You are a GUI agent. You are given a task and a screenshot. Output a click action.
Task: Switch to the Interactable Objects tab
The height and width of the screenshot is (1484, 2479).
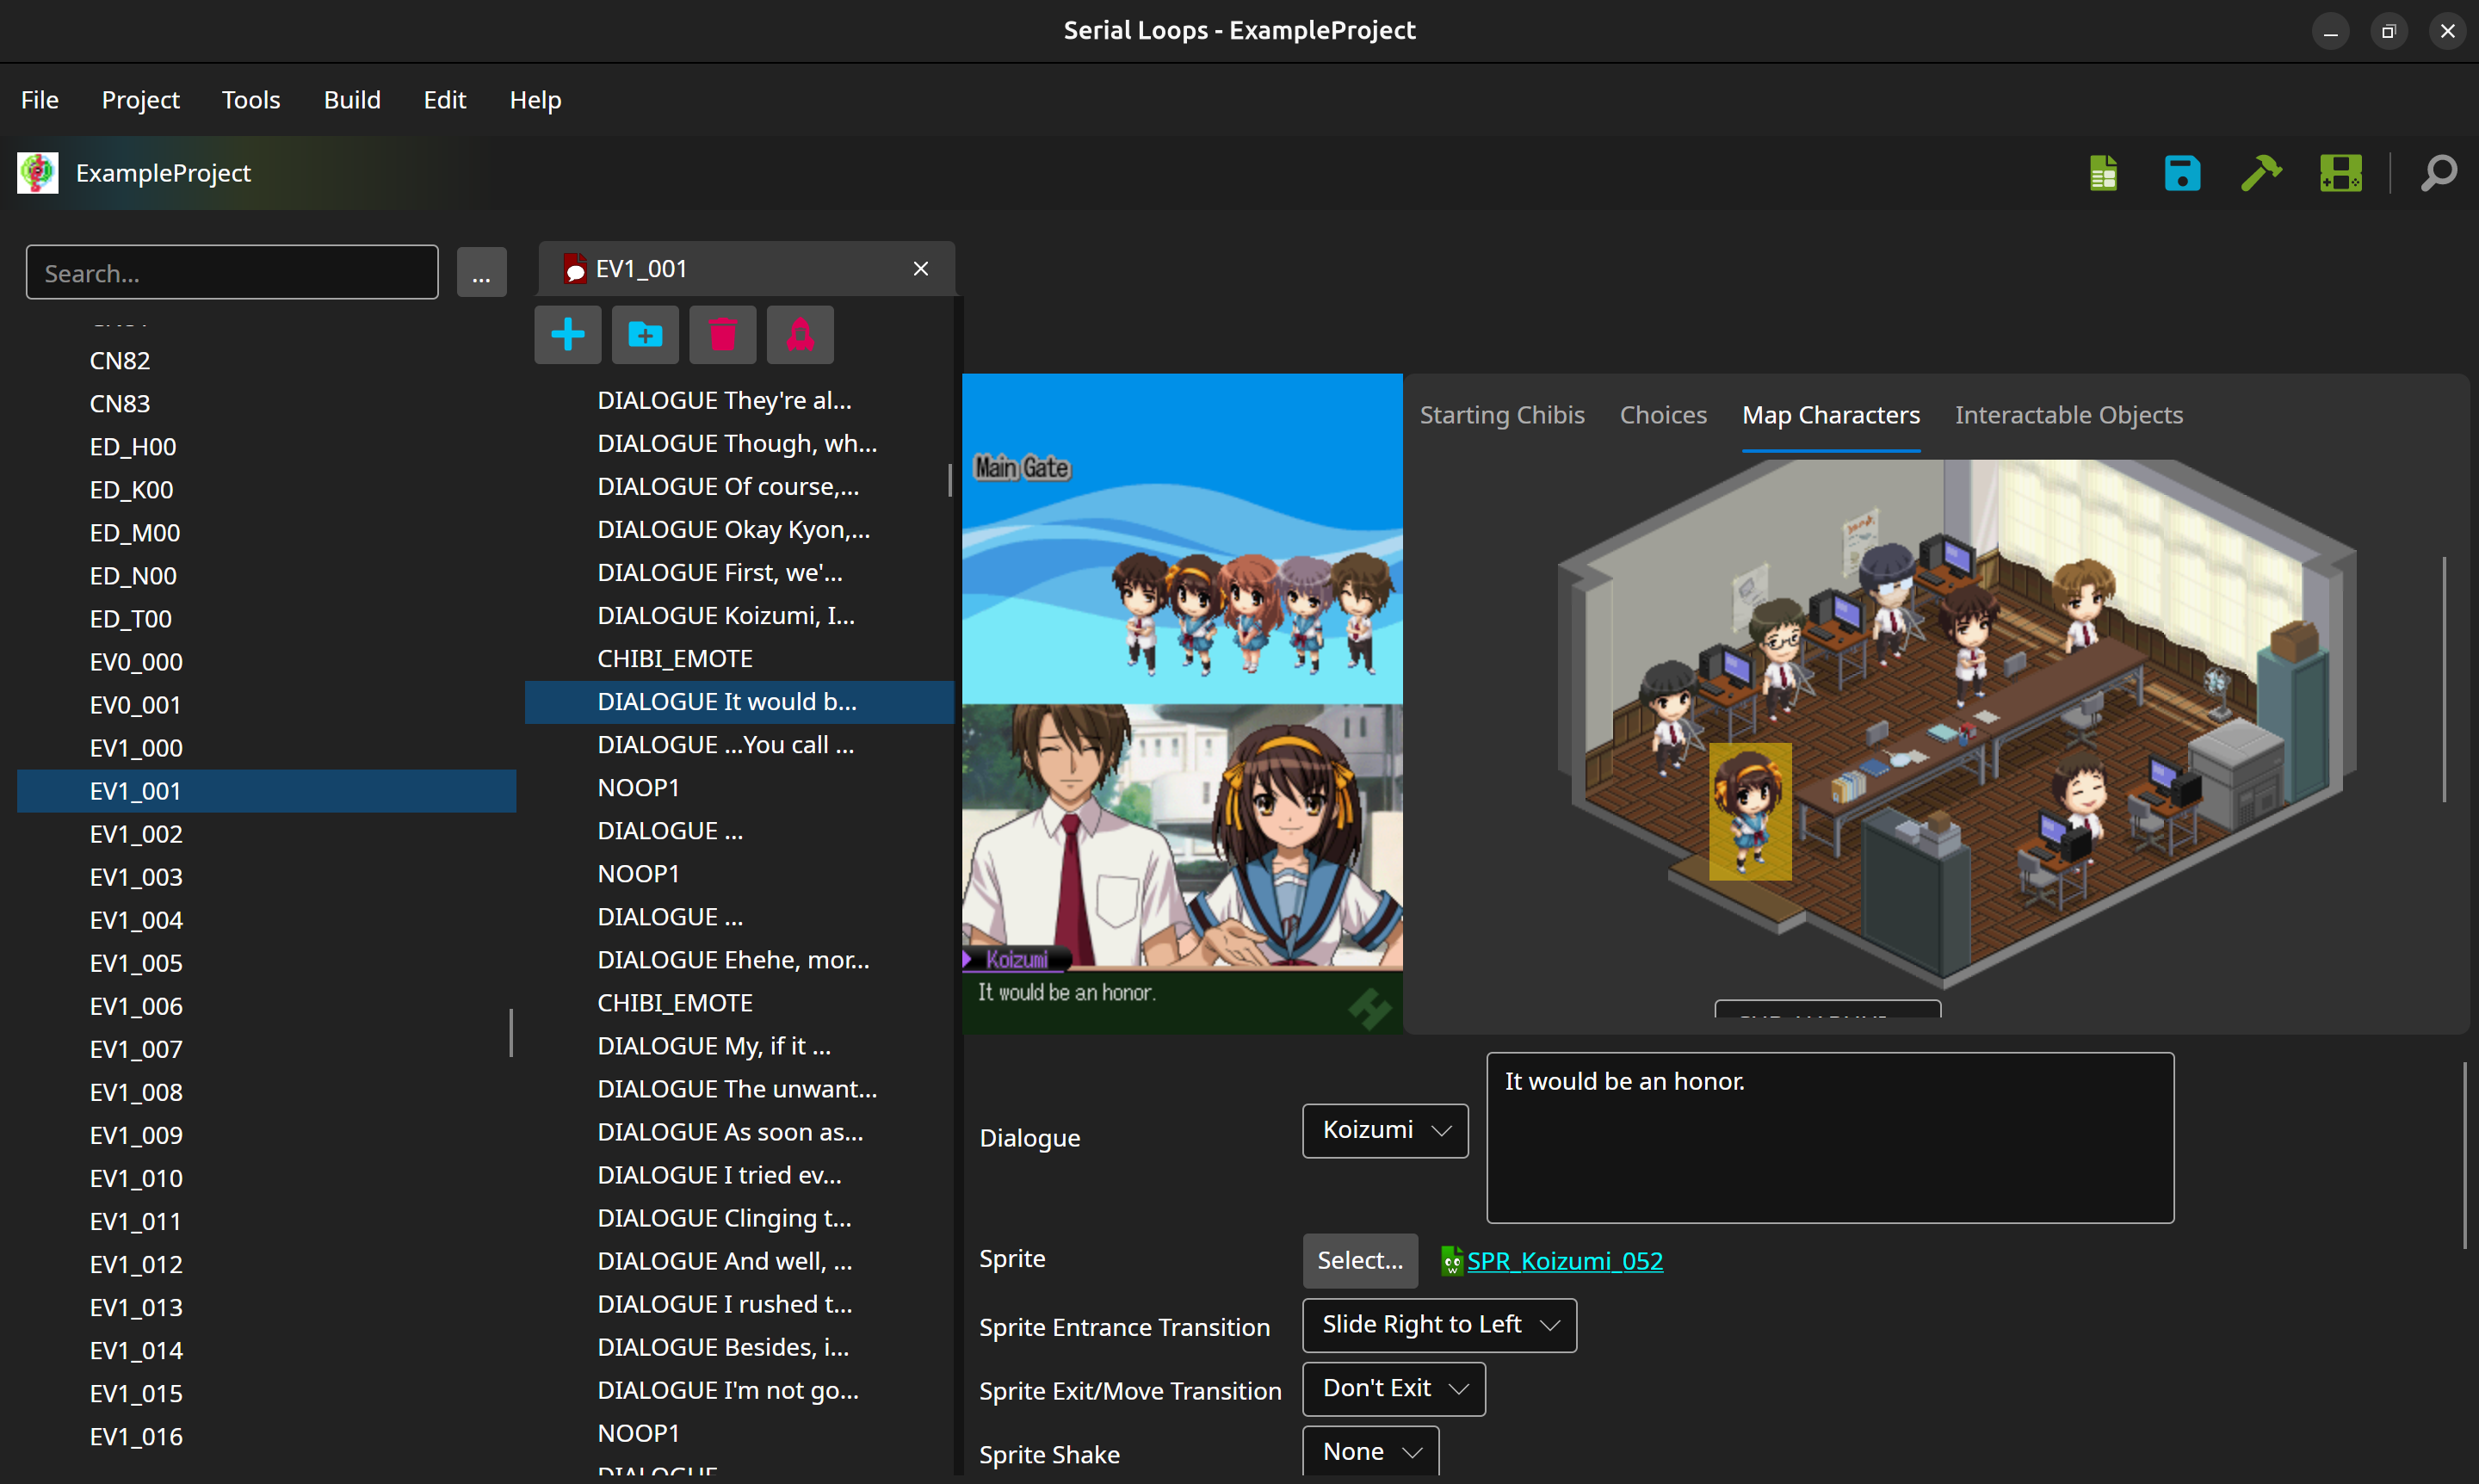2068,415
